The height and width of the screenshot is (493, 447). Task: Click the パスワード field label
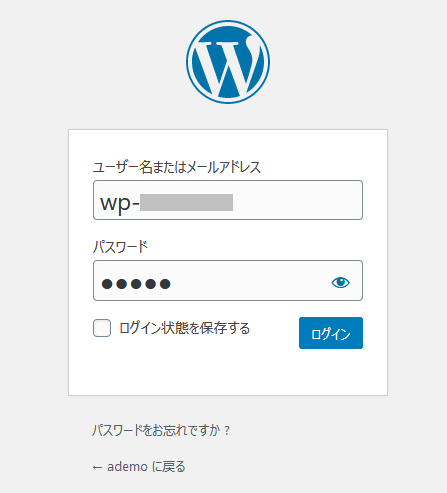tap(120, 247)
